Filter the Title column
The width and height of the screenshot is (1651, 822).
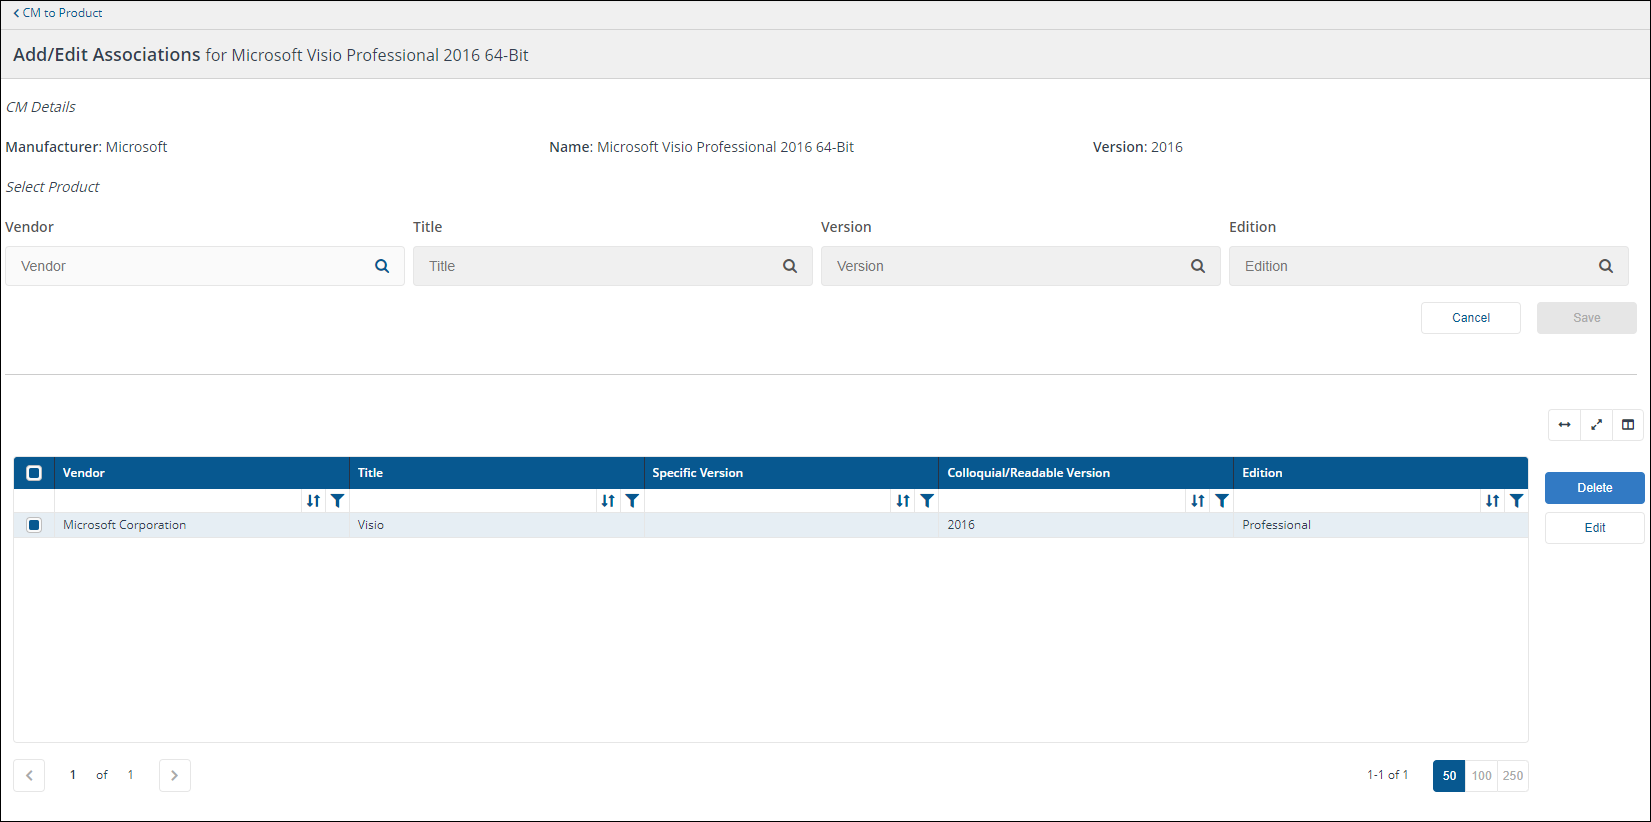[x=632, y=501]
